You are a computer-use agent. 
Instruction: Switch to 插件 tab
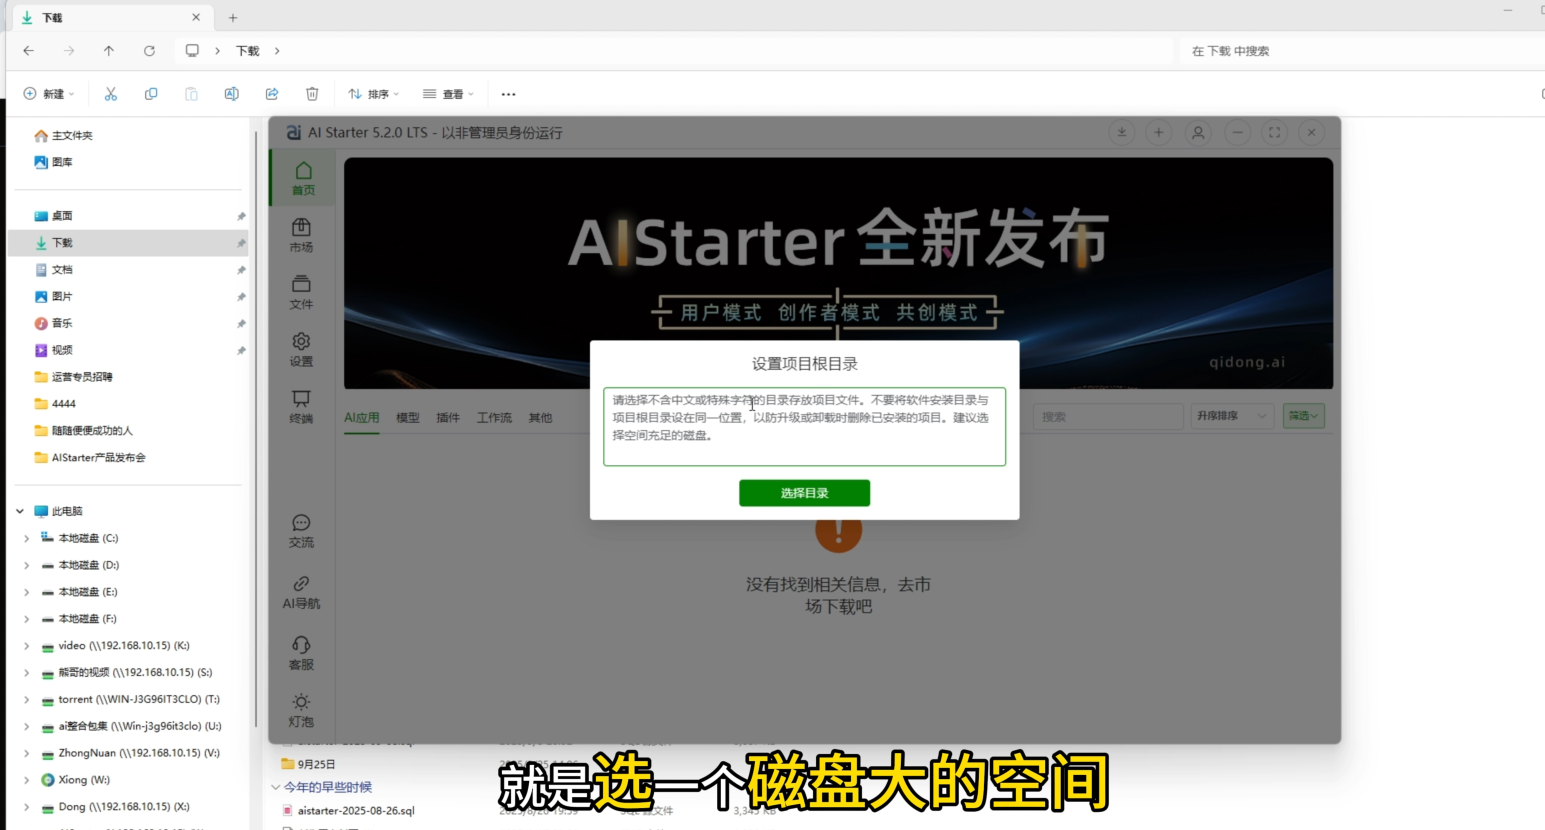tap(448, 418)
